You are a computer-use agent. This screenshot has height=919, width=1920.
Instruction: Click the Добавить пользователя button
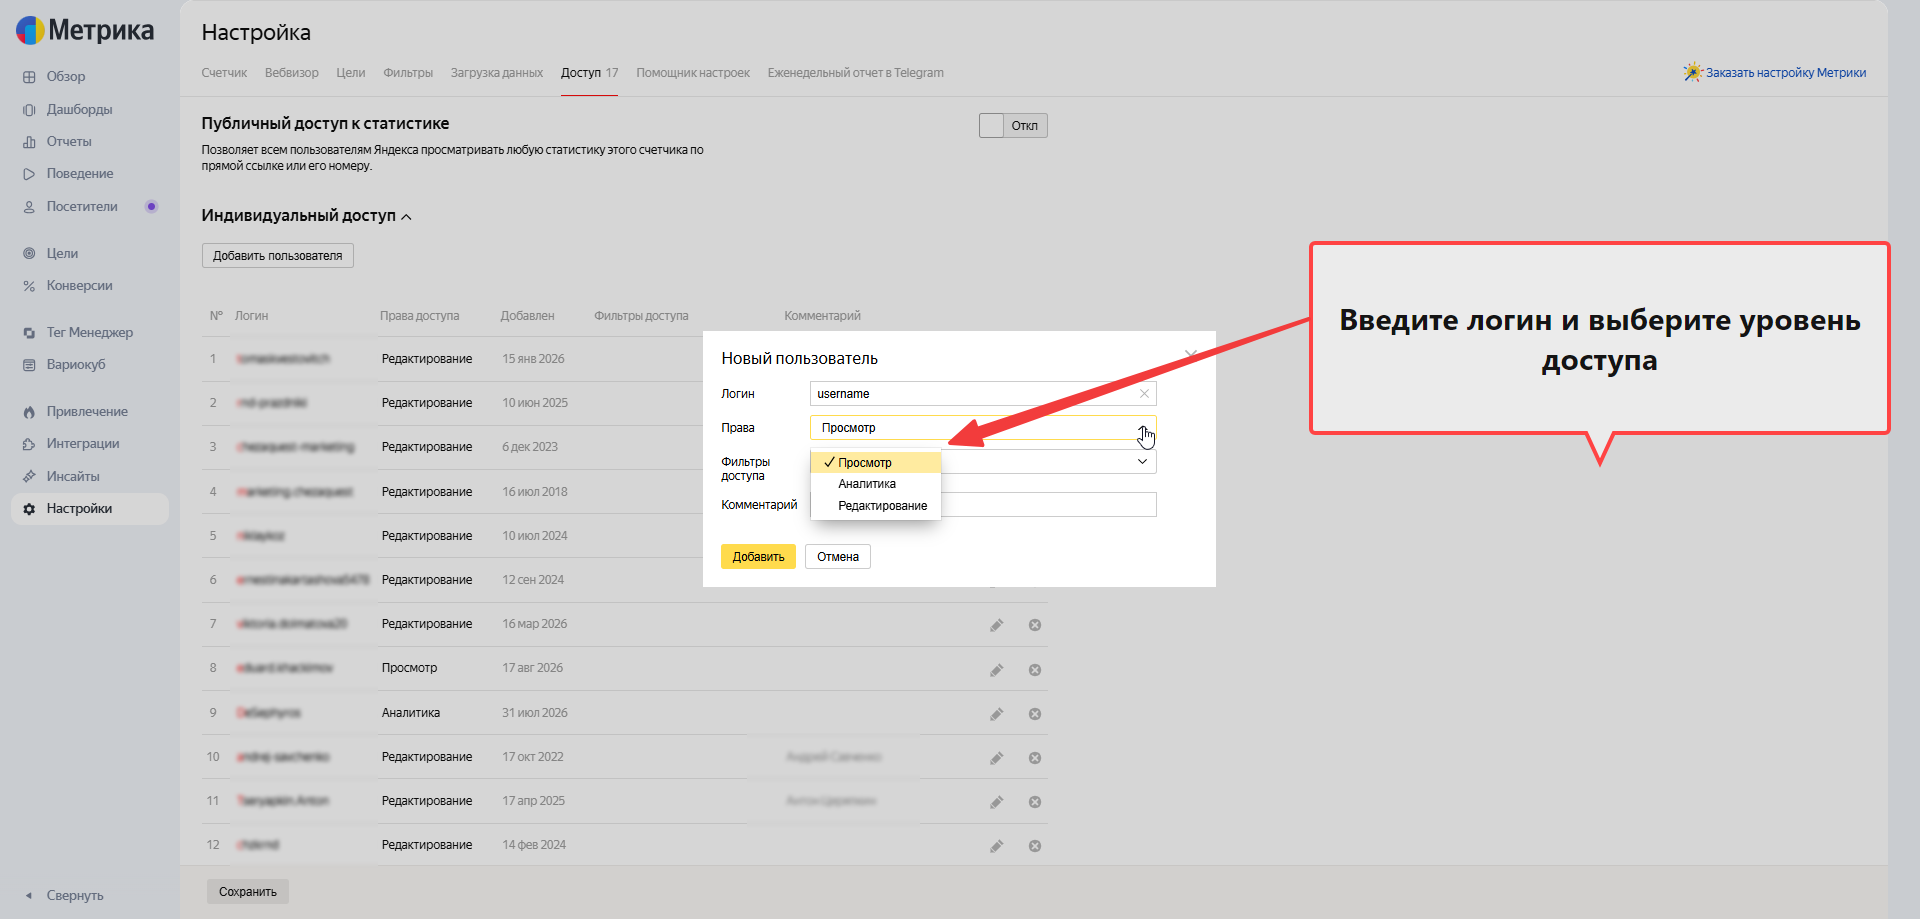coord(278,256)
